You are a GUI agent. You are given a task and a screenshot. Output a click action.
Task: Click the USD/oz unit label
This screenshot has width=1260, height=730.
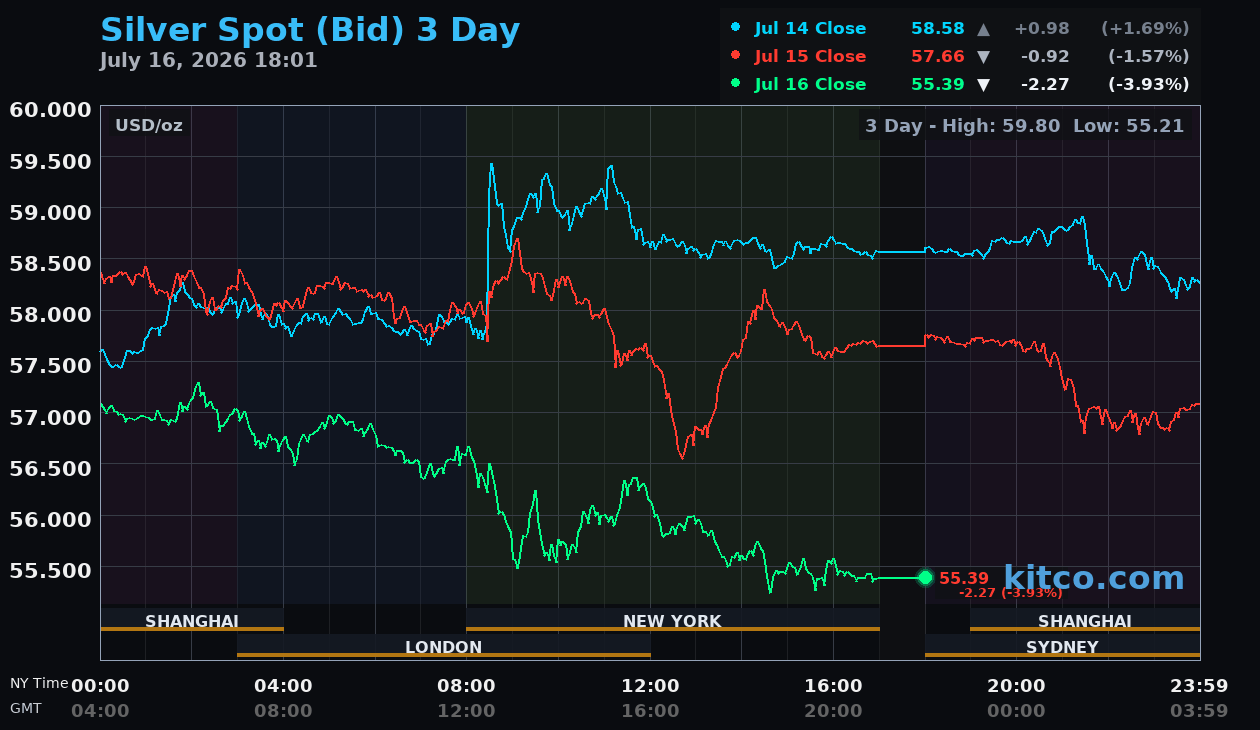(149, 126)
